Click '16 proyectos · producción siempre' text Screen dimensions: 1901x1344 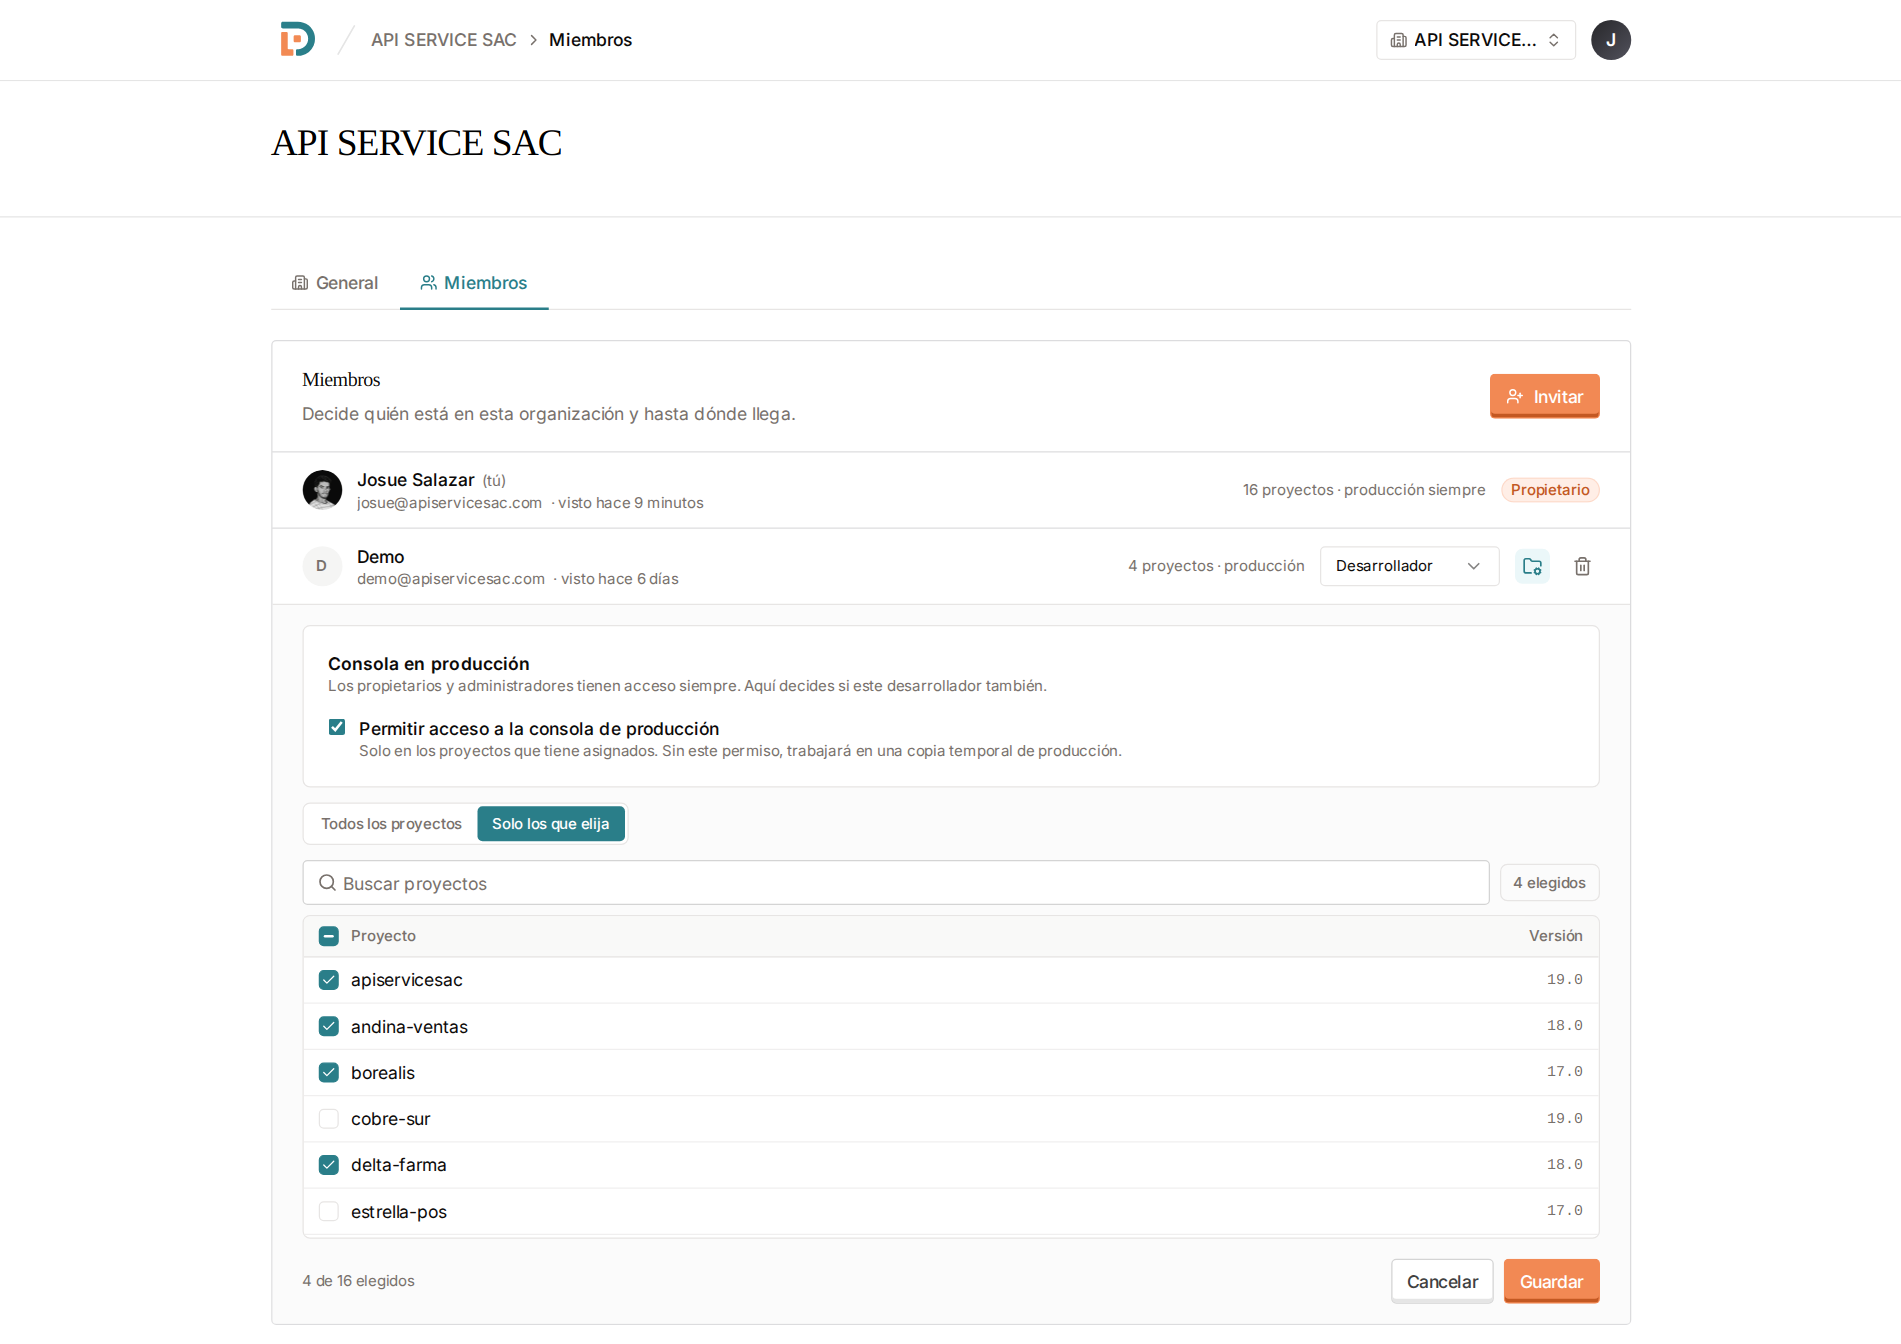click(x=1363, y=490)
